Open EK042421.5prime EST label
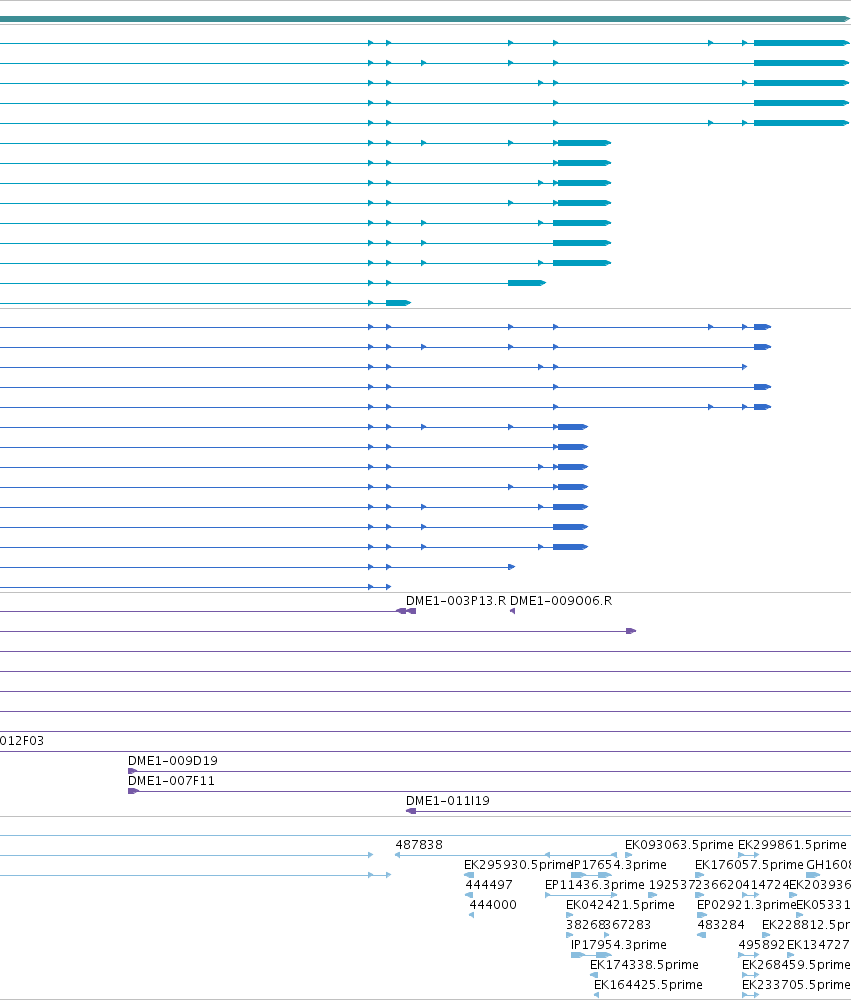The image size is (851, 1000). tap(620, 905)
